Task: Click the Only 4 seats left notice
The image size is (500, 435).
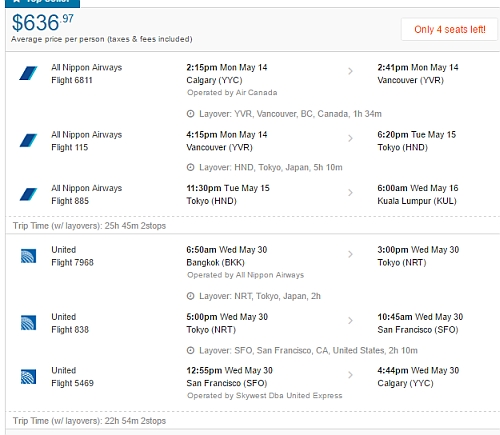Action: click(449, 29)
